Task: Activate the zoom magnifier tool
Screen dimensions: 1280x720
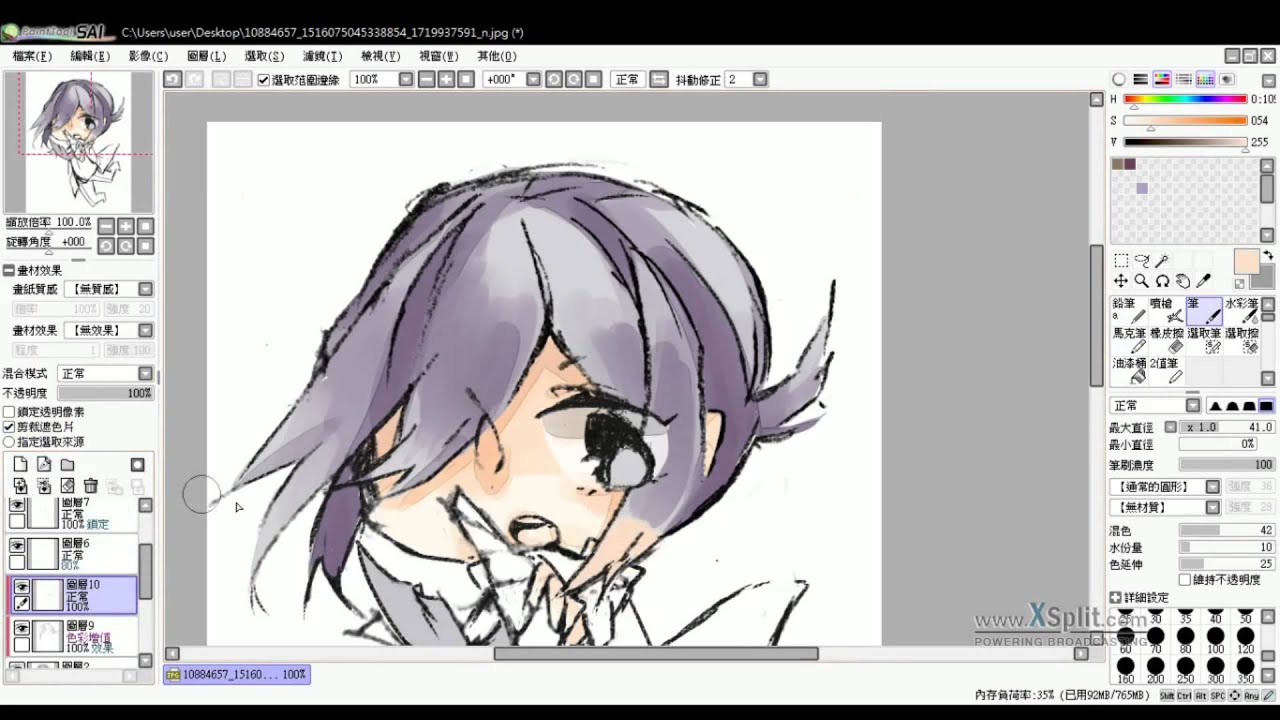Action: click(1141, 282)
